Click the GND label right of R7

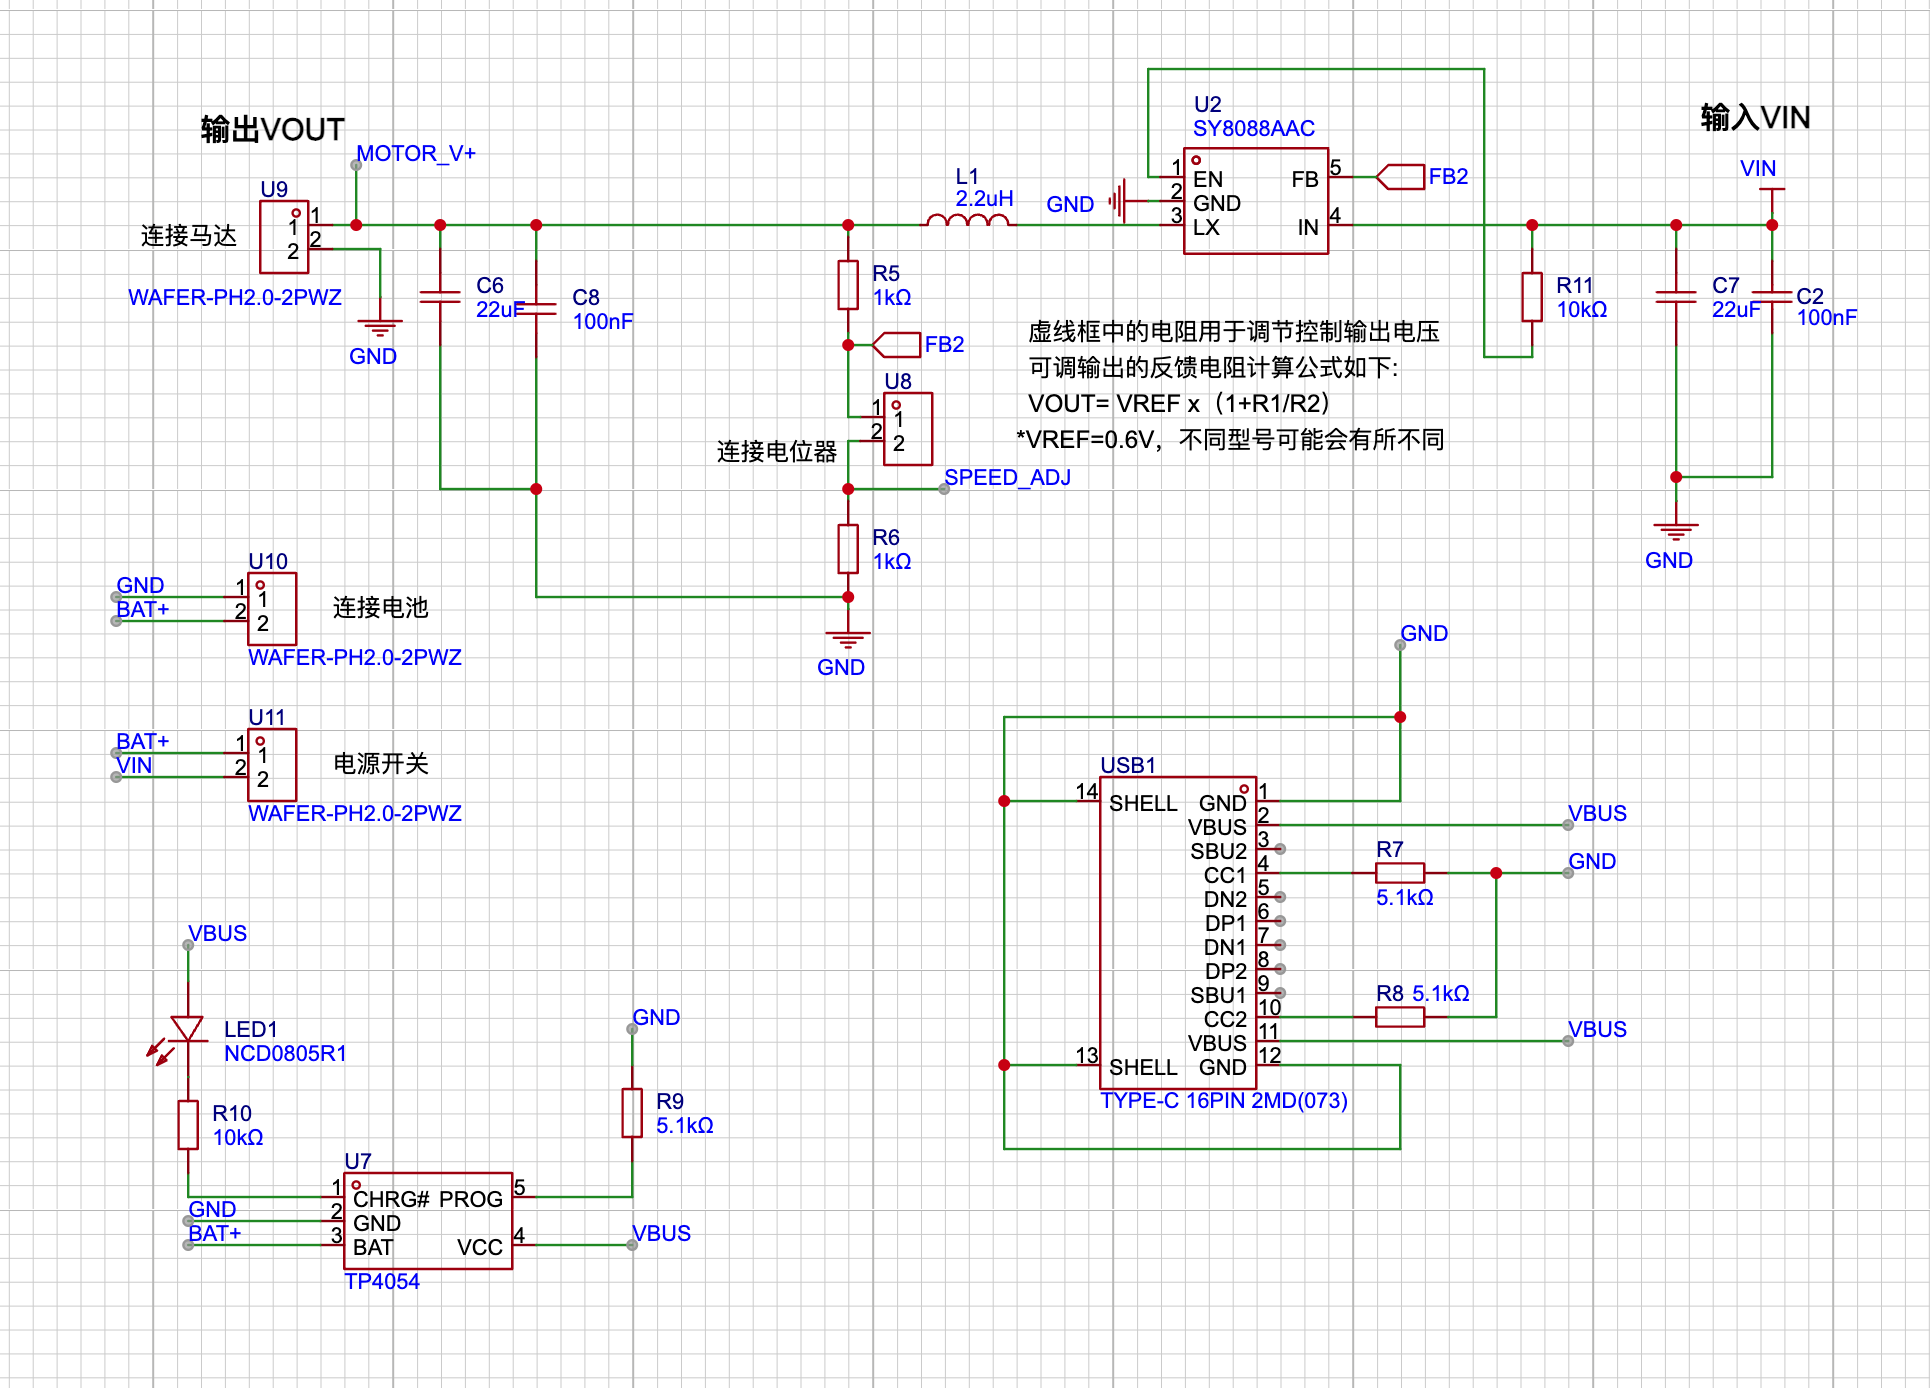click(1592, 861)
